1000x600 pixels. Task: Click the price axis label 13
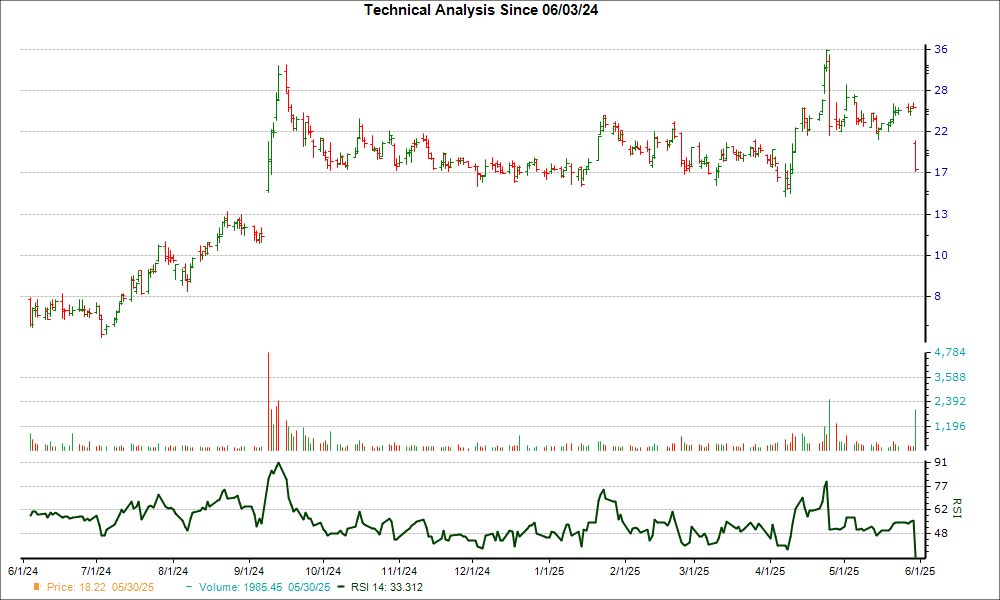pos(941,214)
